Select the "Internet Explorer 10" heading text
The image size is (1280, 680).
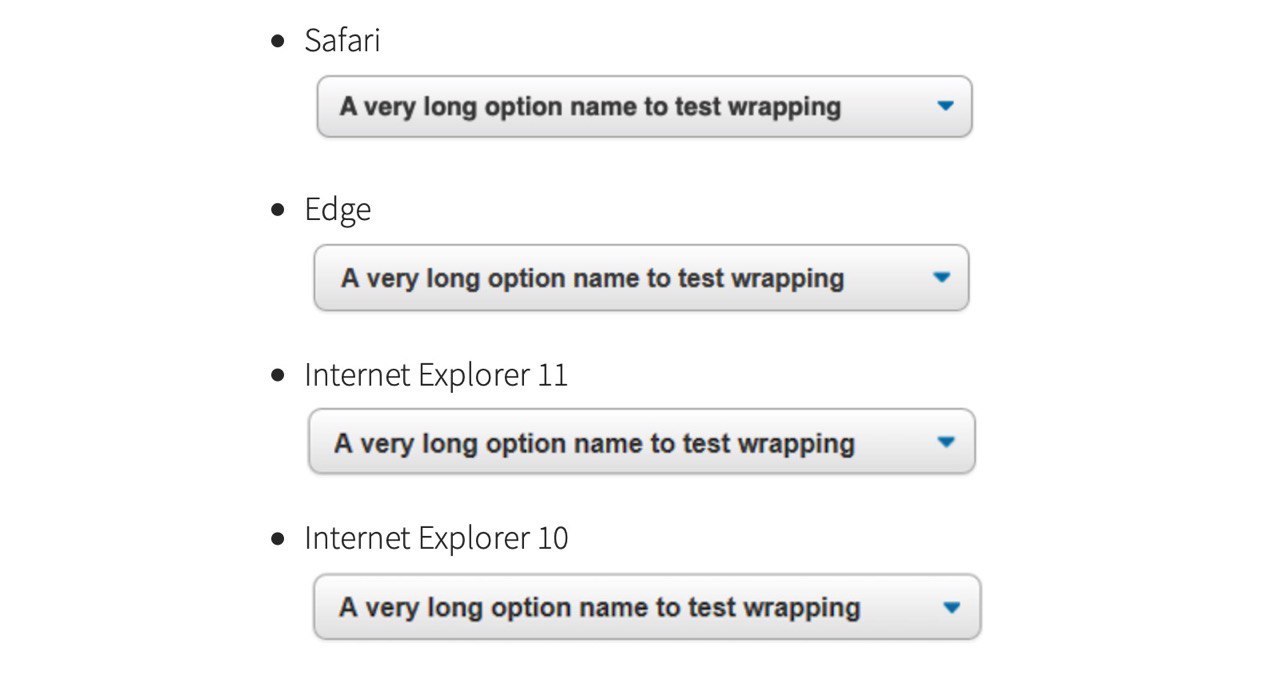pos(436,538)
